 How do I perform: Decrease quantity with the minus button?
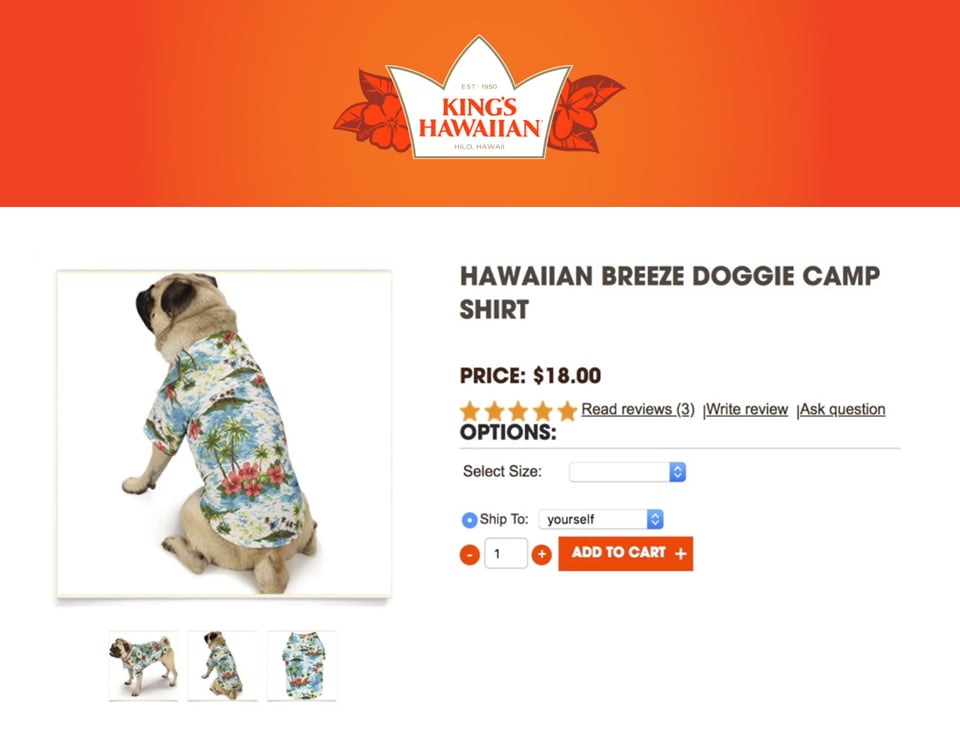tap(470, 555)
